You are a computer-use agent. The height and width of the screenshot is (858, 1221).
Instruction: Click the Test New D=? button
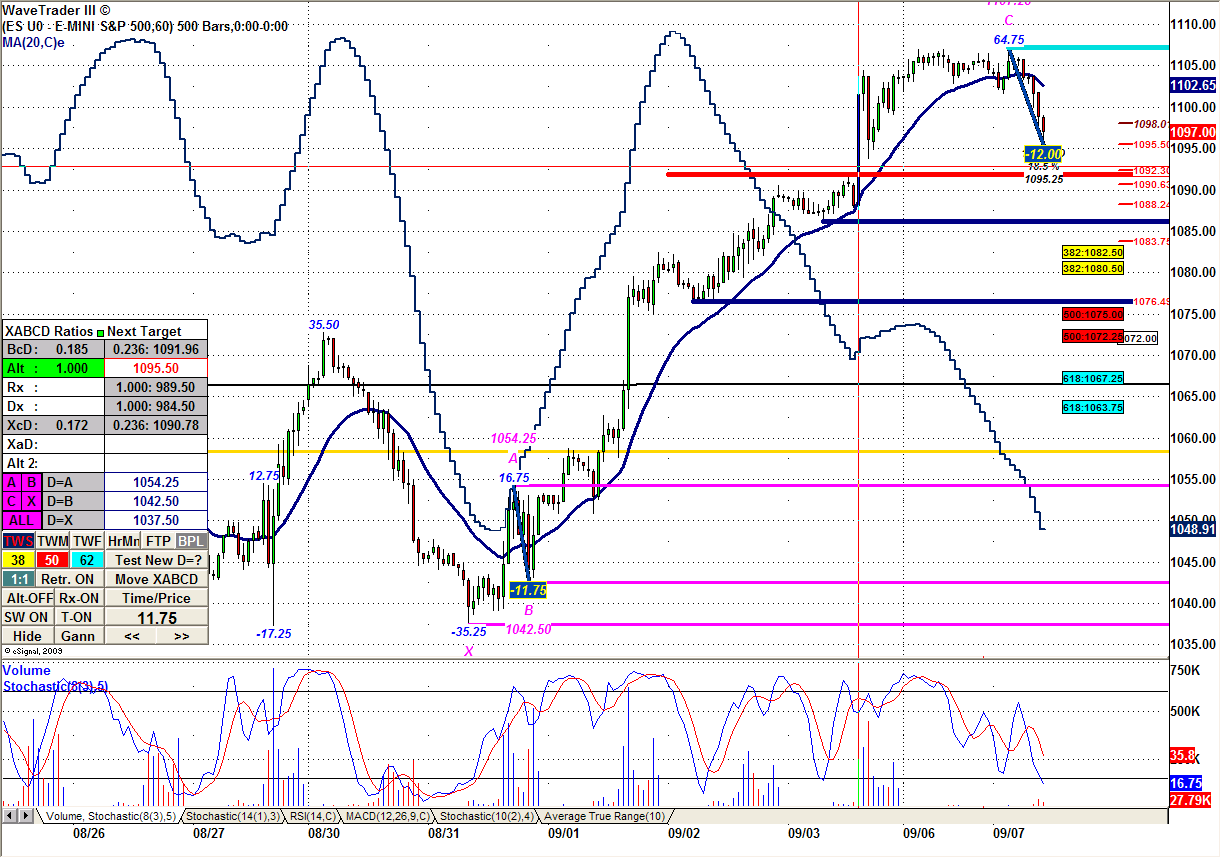pyautogui.click(x=158, y=560)
